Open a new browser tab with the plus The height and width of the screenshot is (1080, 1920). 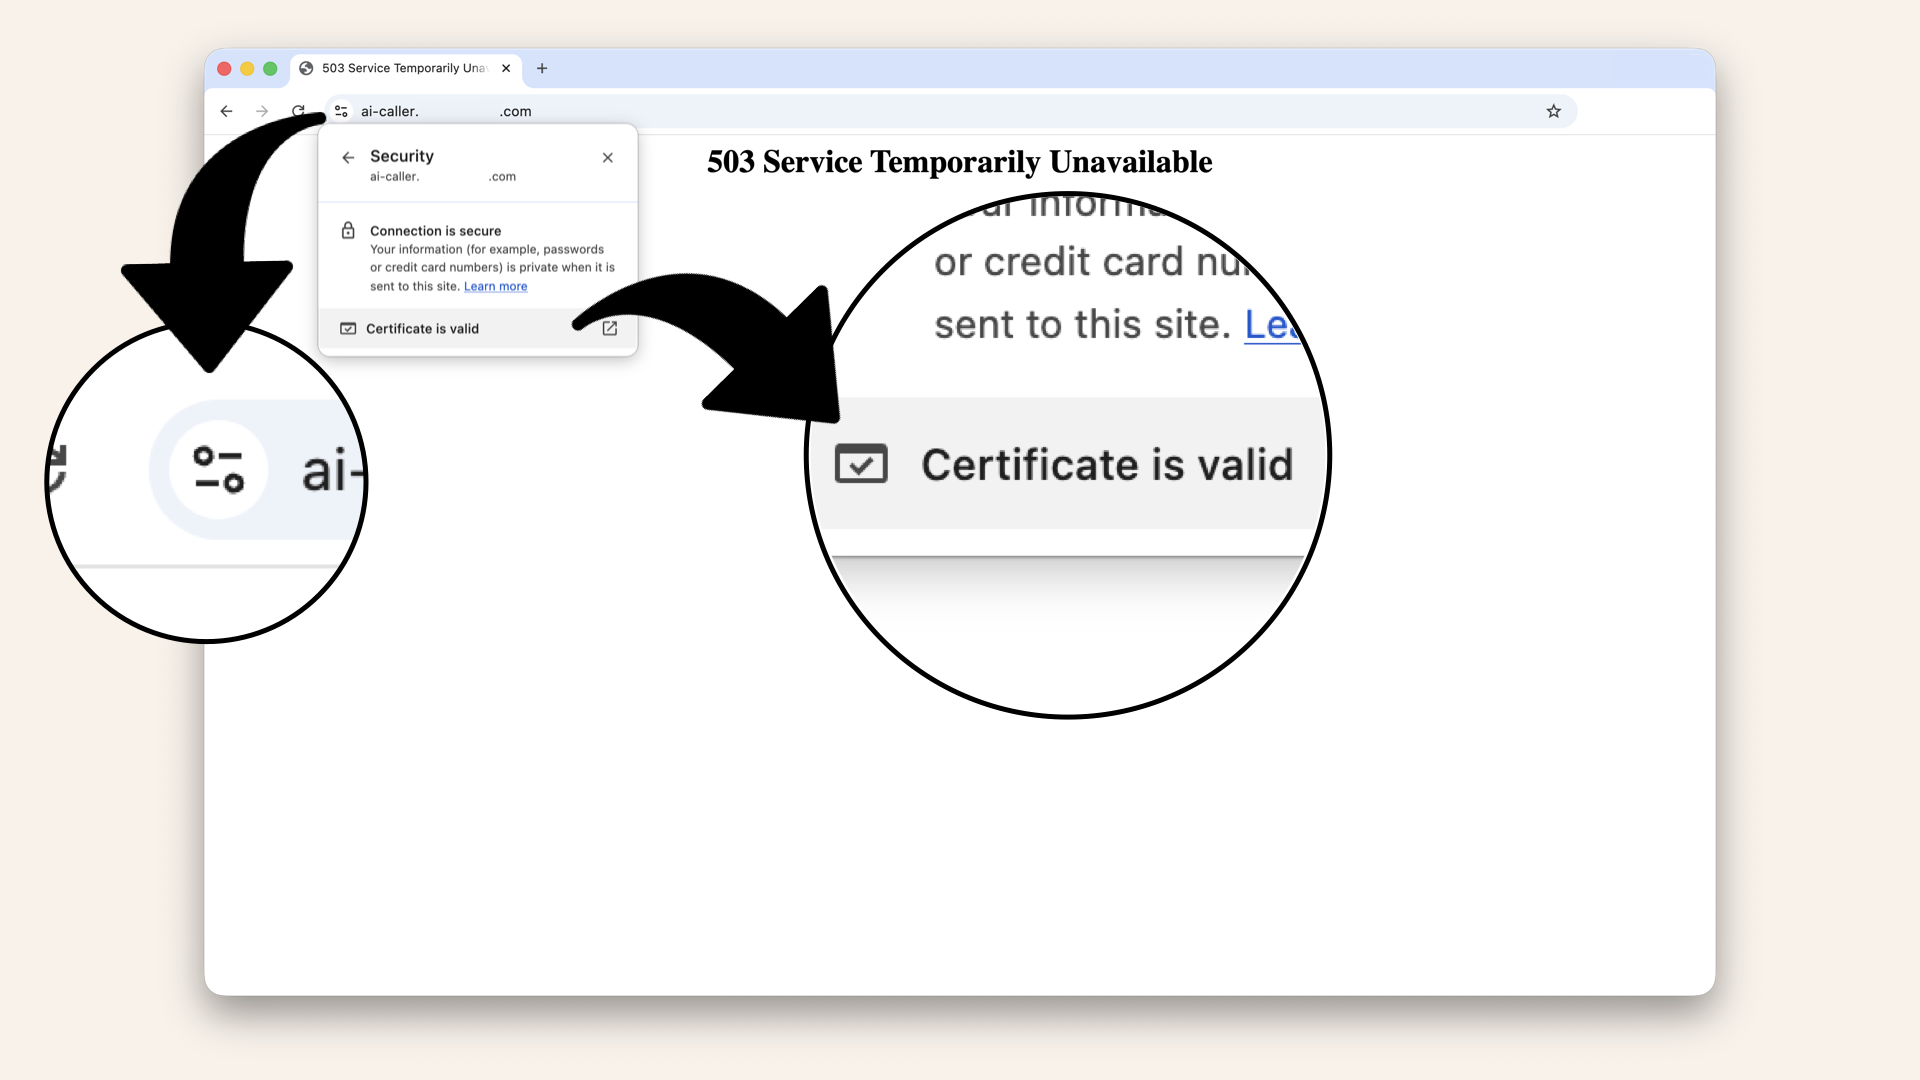(x=542, y=68)
